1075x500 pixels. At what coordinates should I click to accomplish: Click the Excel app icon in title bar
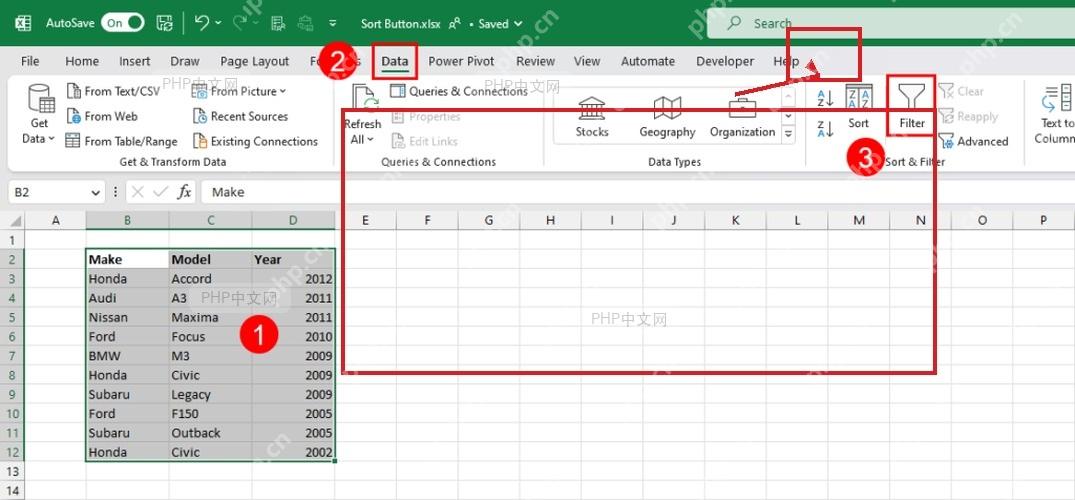tap(23, 23)
